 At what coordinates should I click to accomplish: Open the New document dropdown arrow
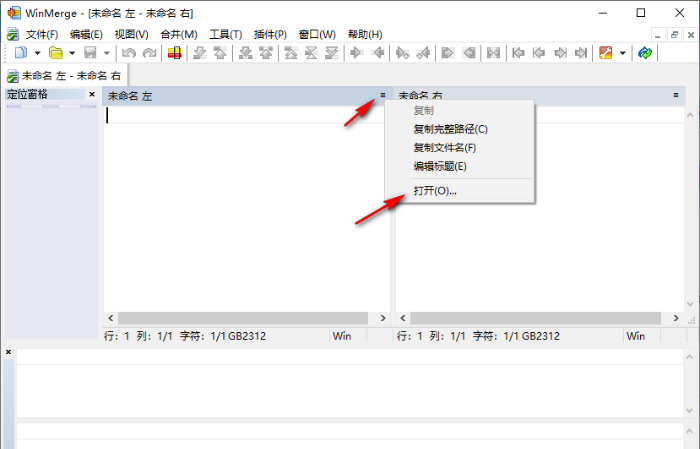click(38, 53)
